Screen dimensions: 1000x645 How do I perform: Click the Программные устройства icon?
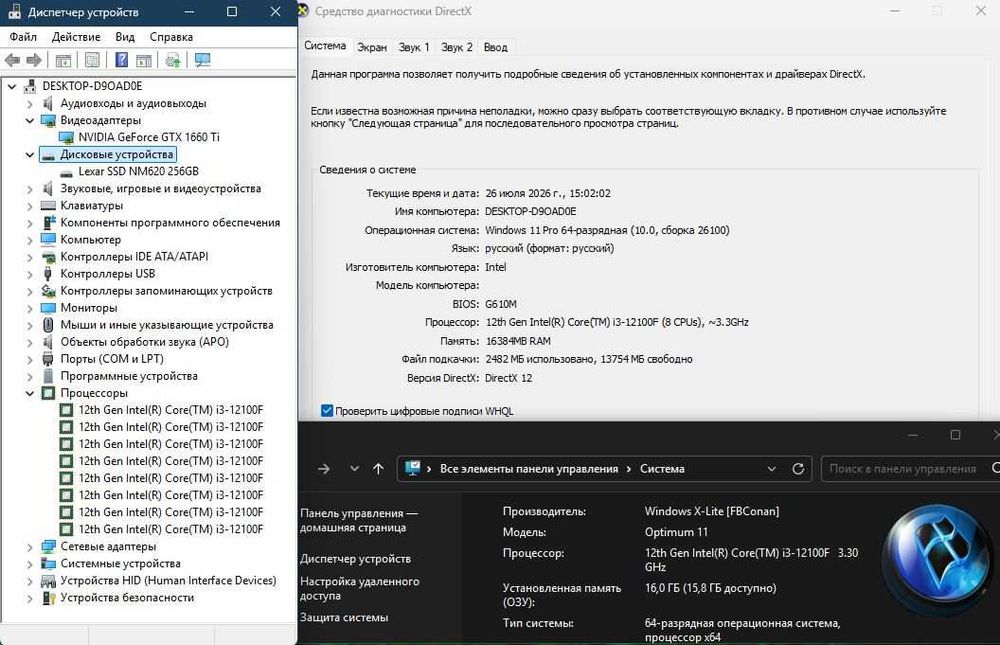pos(48,376)
